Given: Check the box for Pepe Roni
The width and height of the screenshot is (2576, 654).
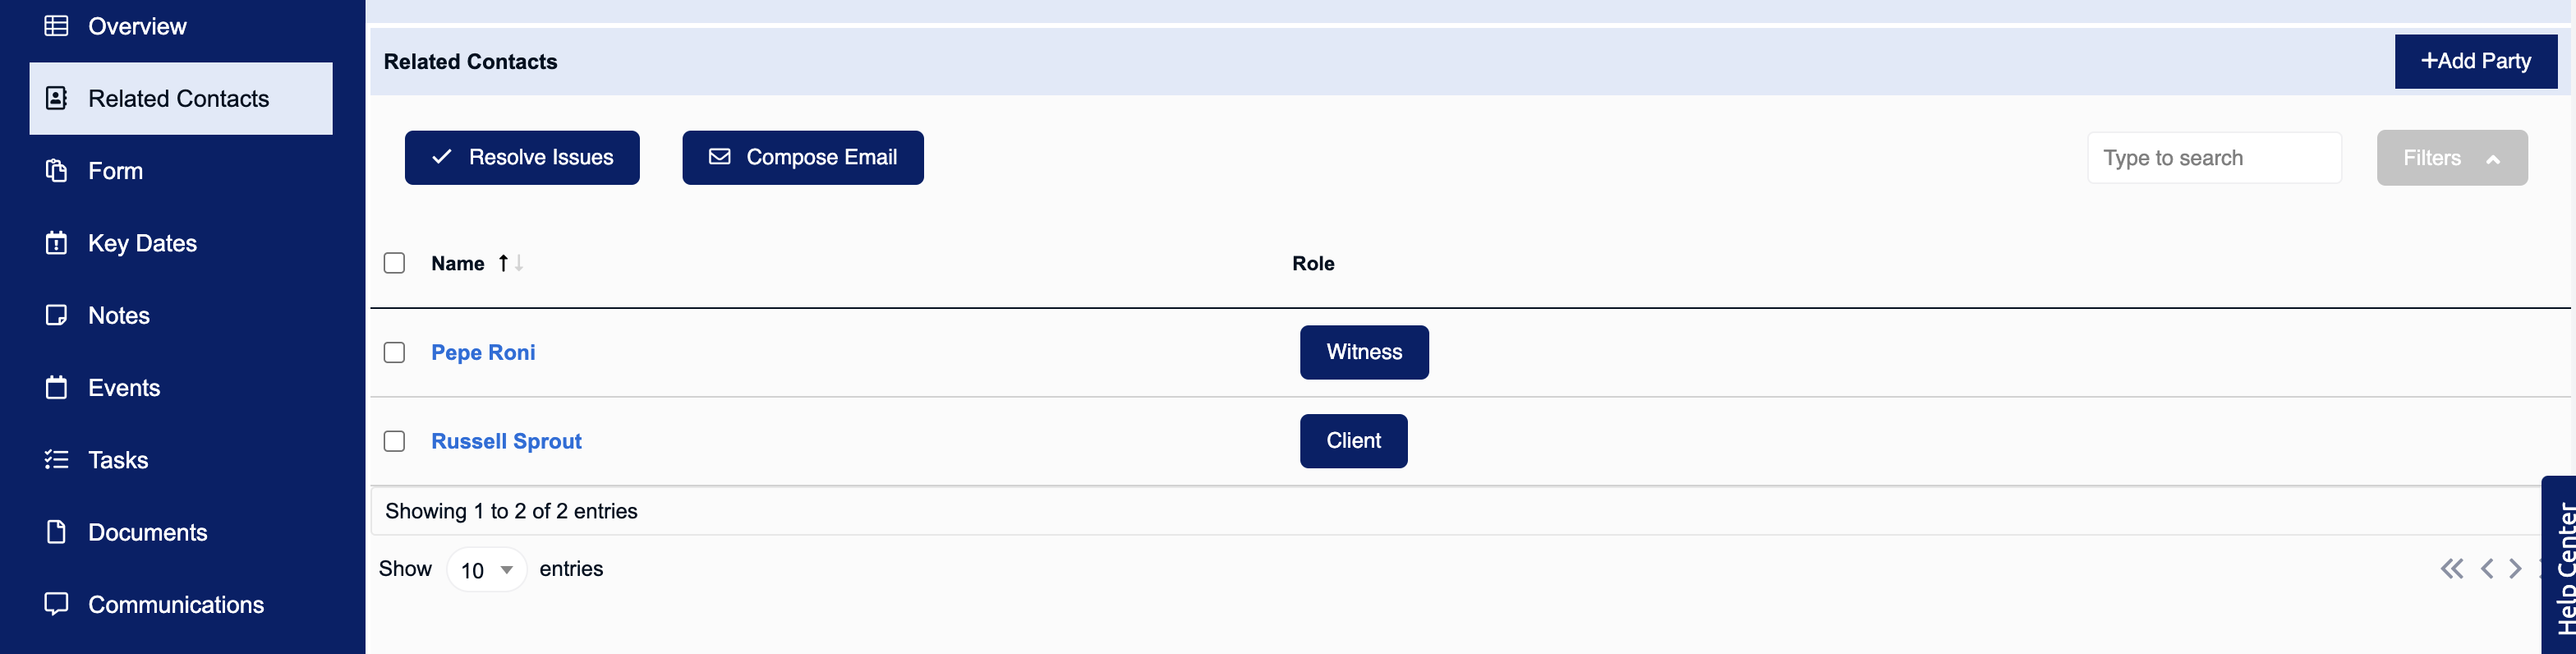Looking at the screenshot, I should (x=394, y=352).
